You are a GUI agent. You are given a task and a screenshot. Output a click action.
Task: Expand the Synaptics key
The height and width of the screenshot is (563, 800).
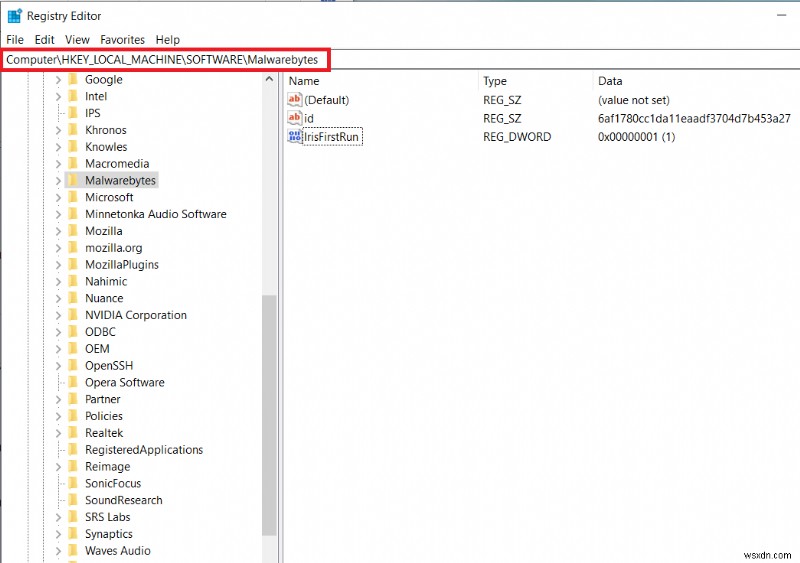tap(58, 534)
